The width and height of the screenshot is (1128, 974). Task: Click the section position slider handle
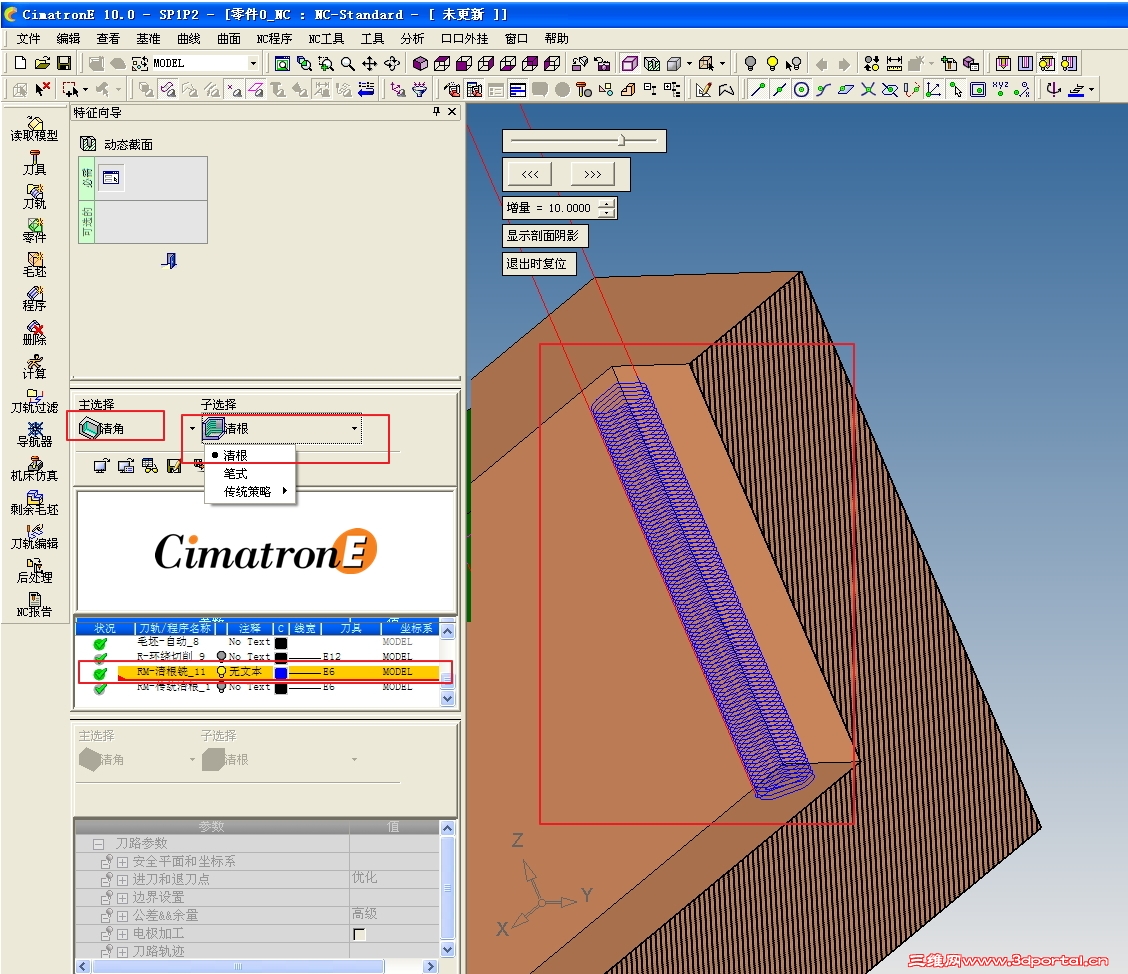(x=622, y=140)
